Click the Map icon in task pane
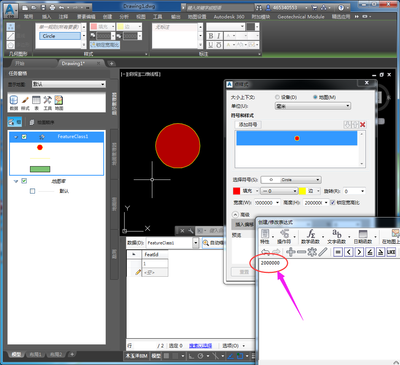The height and width of the screenshot is (365, 400). coord(59,100)
